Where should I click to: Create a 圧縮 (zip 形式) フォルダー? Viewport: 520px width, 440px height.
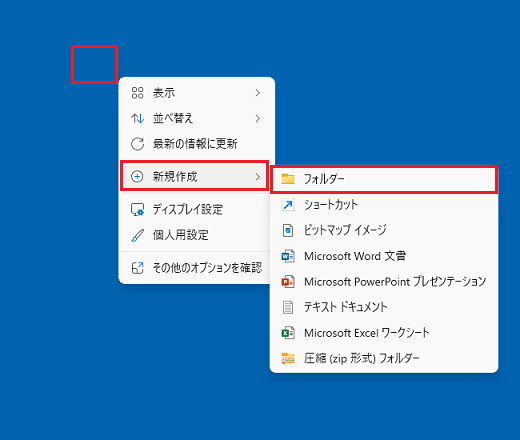click(384, 358)
